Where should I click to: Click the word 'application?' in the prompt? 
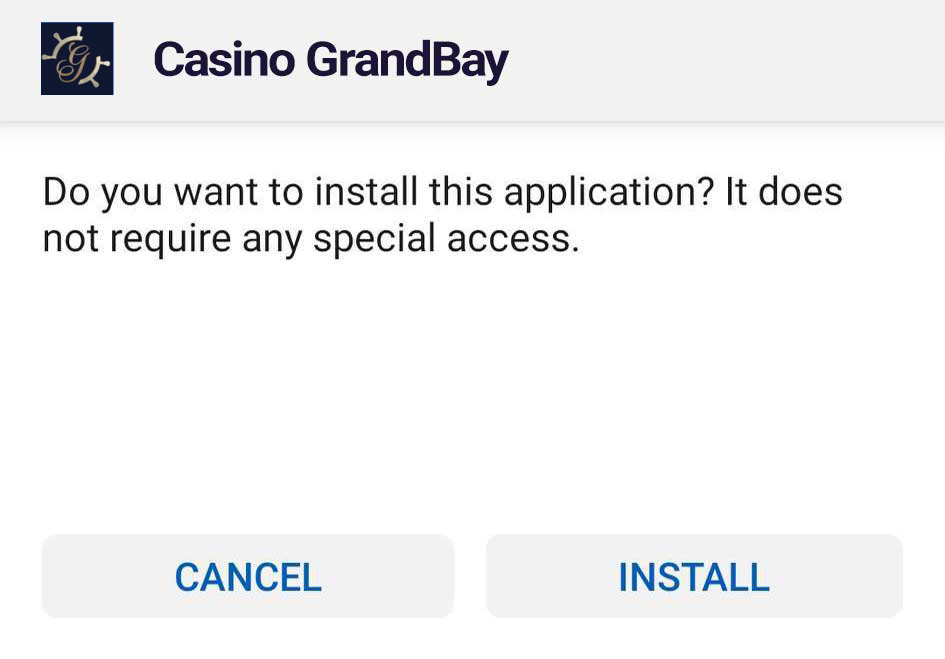(609, 194)
